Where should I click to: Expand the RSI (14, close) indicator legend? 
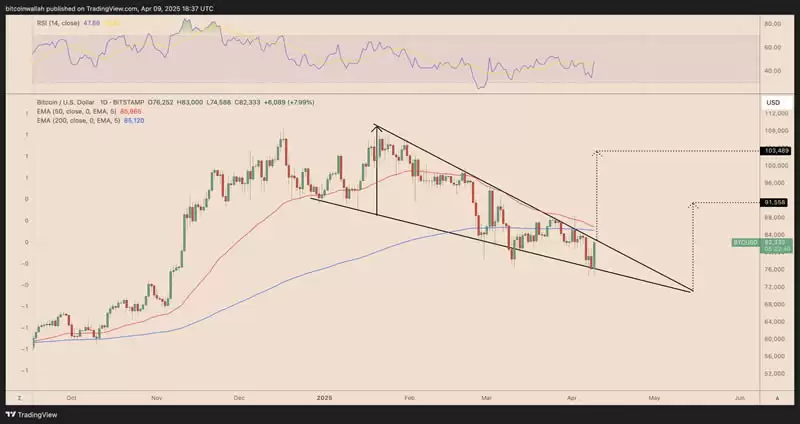[58, 21]
